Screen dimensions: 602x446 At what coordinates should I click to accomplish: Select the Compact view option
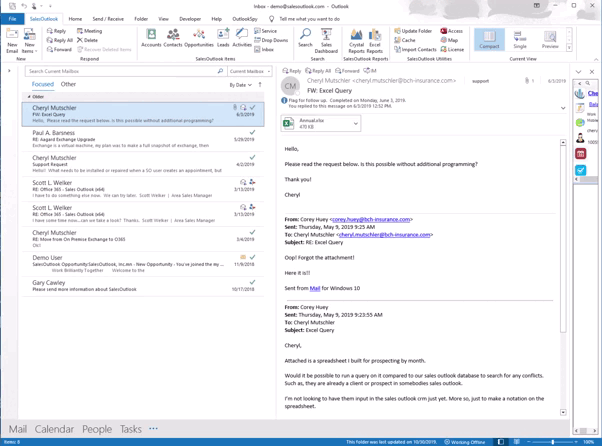coord(489,39)
